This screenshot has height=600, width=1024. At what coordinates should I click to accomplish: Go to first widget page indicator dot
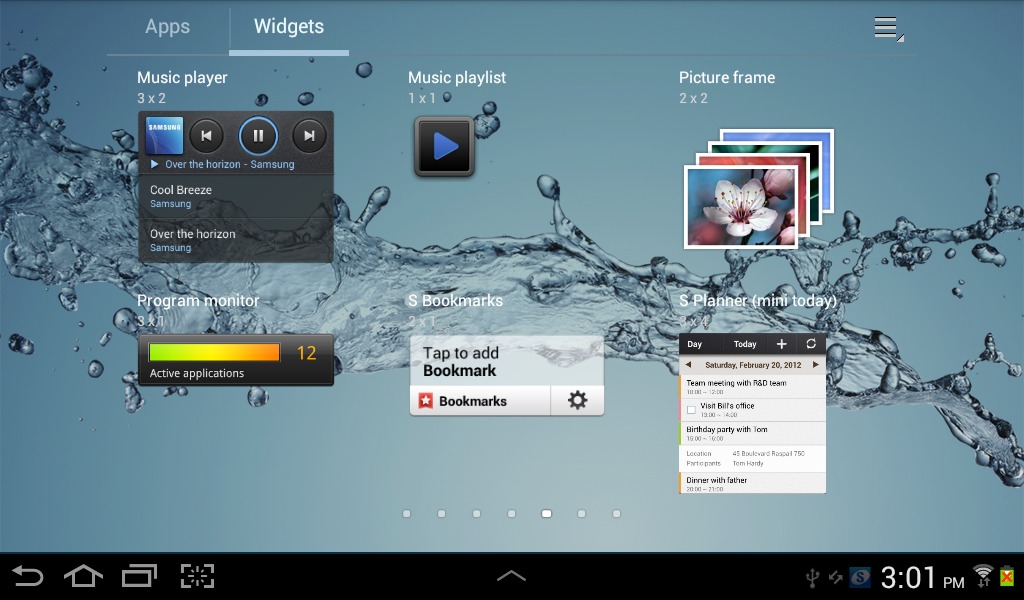click(x=407, y=514)
